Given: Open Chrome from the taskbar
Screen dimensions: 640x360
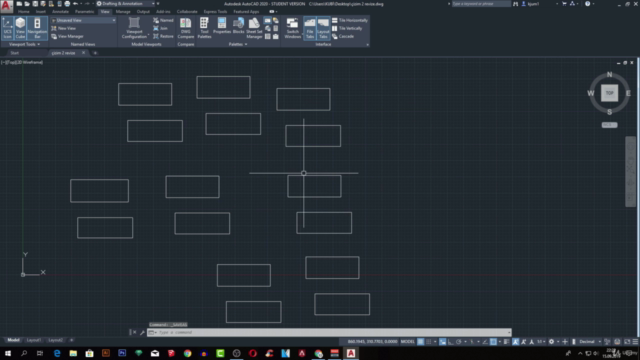Looking at the screenshot, I should click(x=187, y=353).
